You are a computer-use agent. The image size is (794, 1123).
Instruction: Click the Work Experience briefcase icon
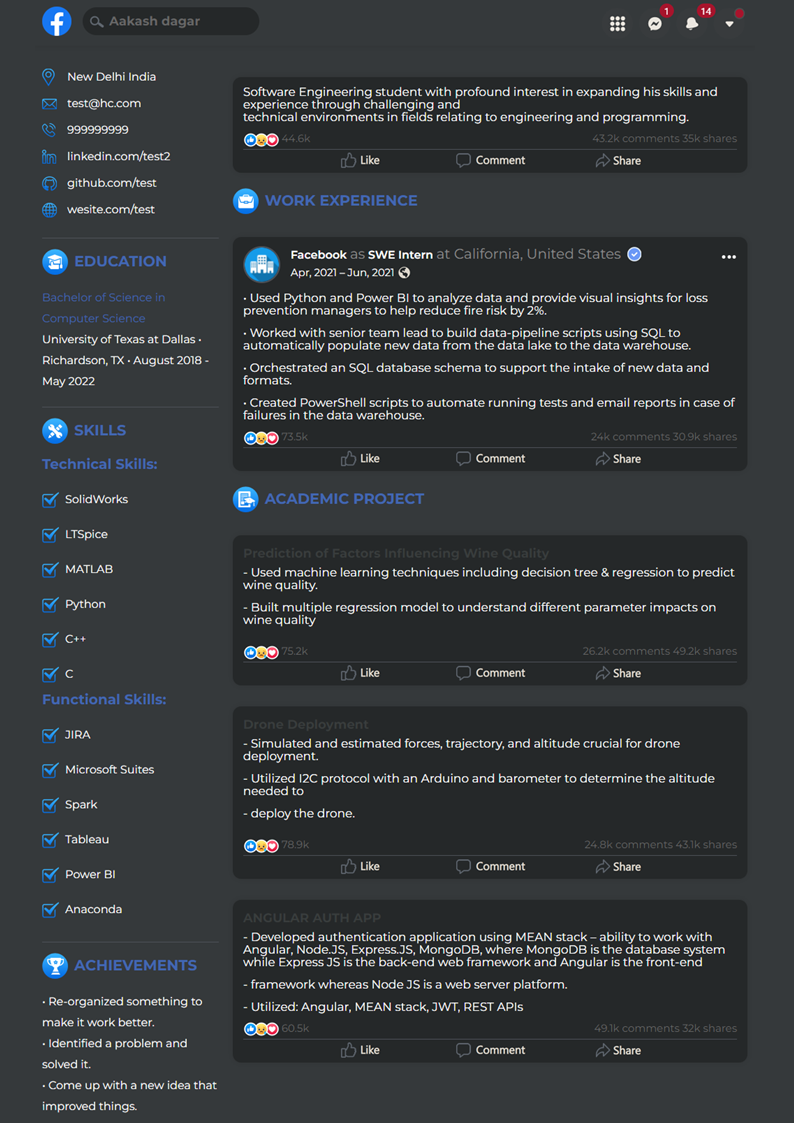click(x=246, y=201)
